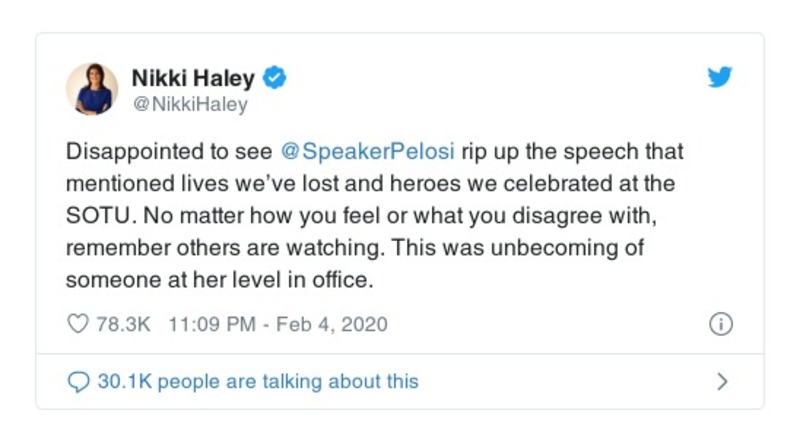The height and width of the screenshot is (445, 800).
Task: Click the Twitter bird logo
Action: tap(720, 78)
